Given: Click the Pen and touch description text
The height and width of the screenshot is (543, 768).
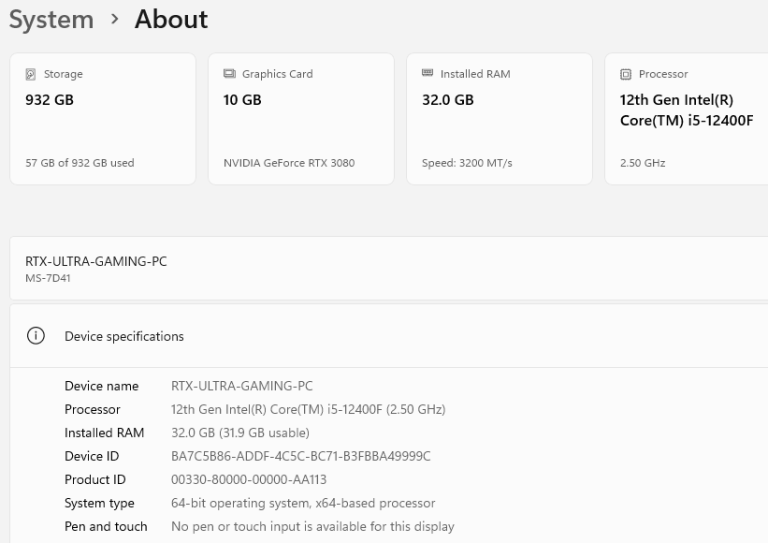Looking at the screenshot, I should click(x=312, y=526).
